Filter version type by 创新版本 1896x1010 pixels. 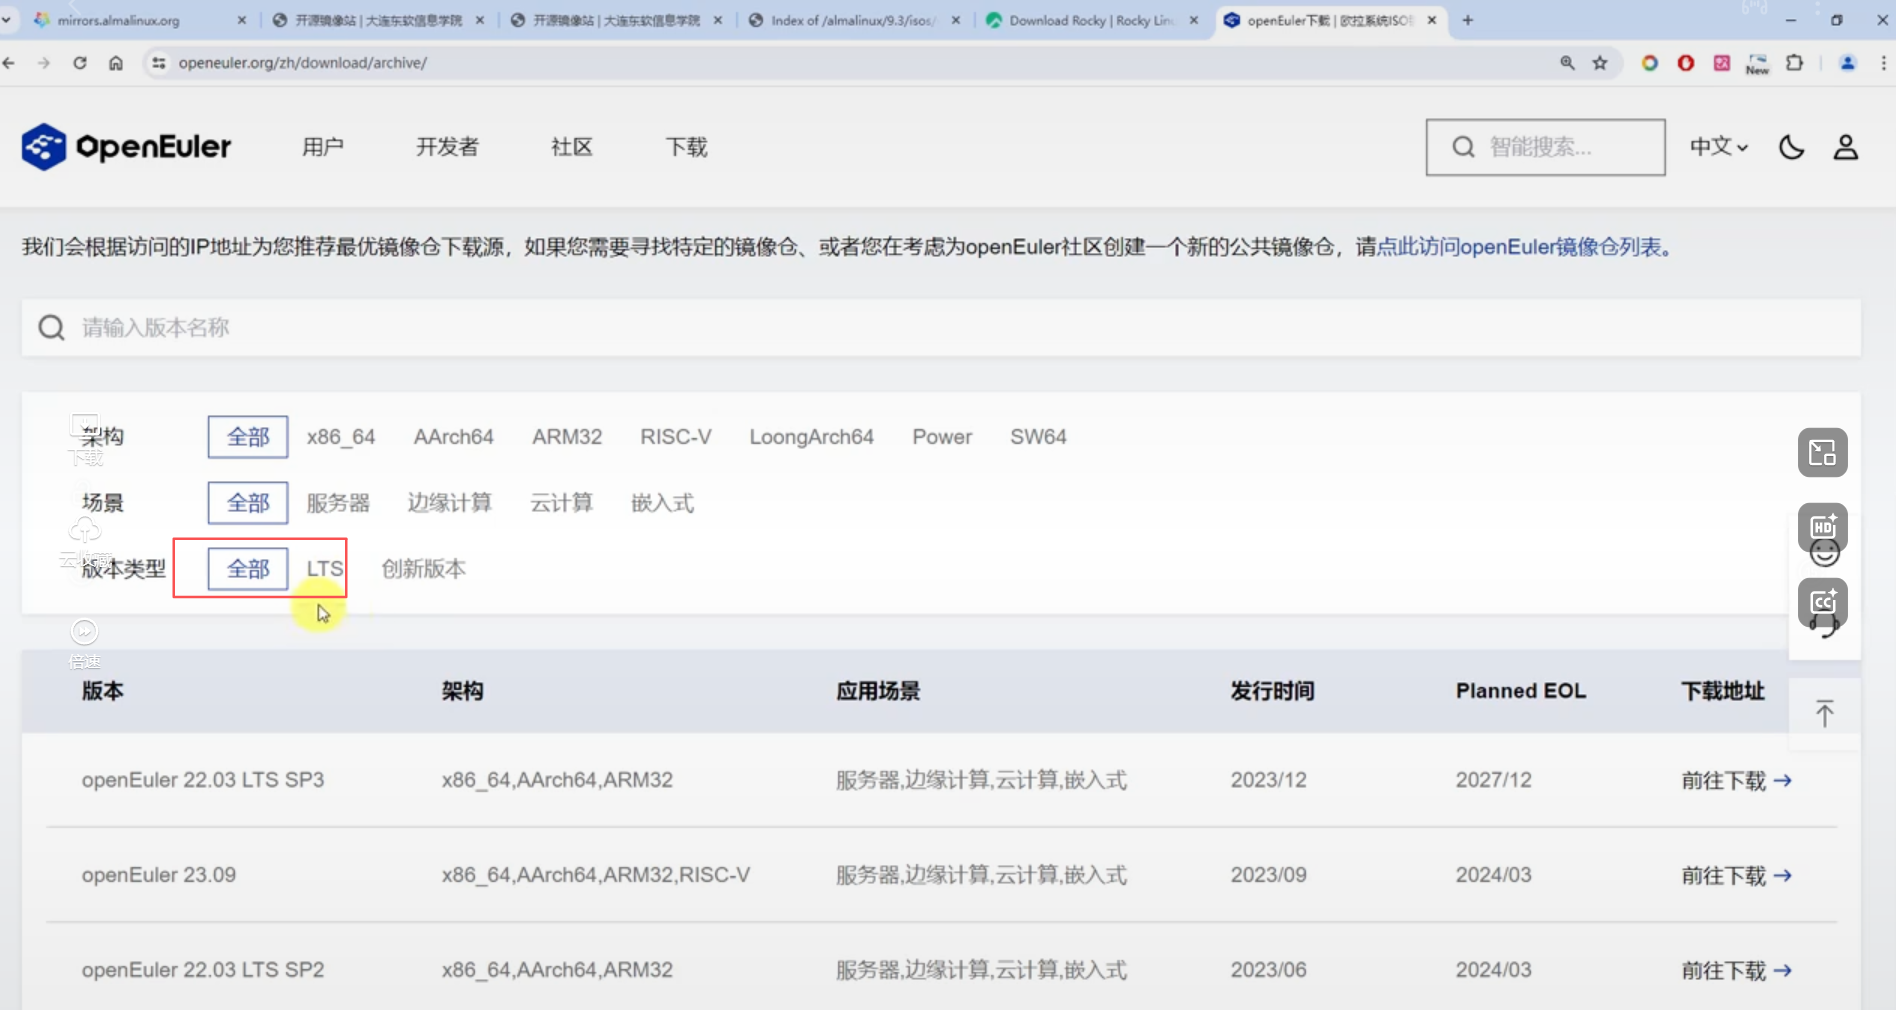423,569
